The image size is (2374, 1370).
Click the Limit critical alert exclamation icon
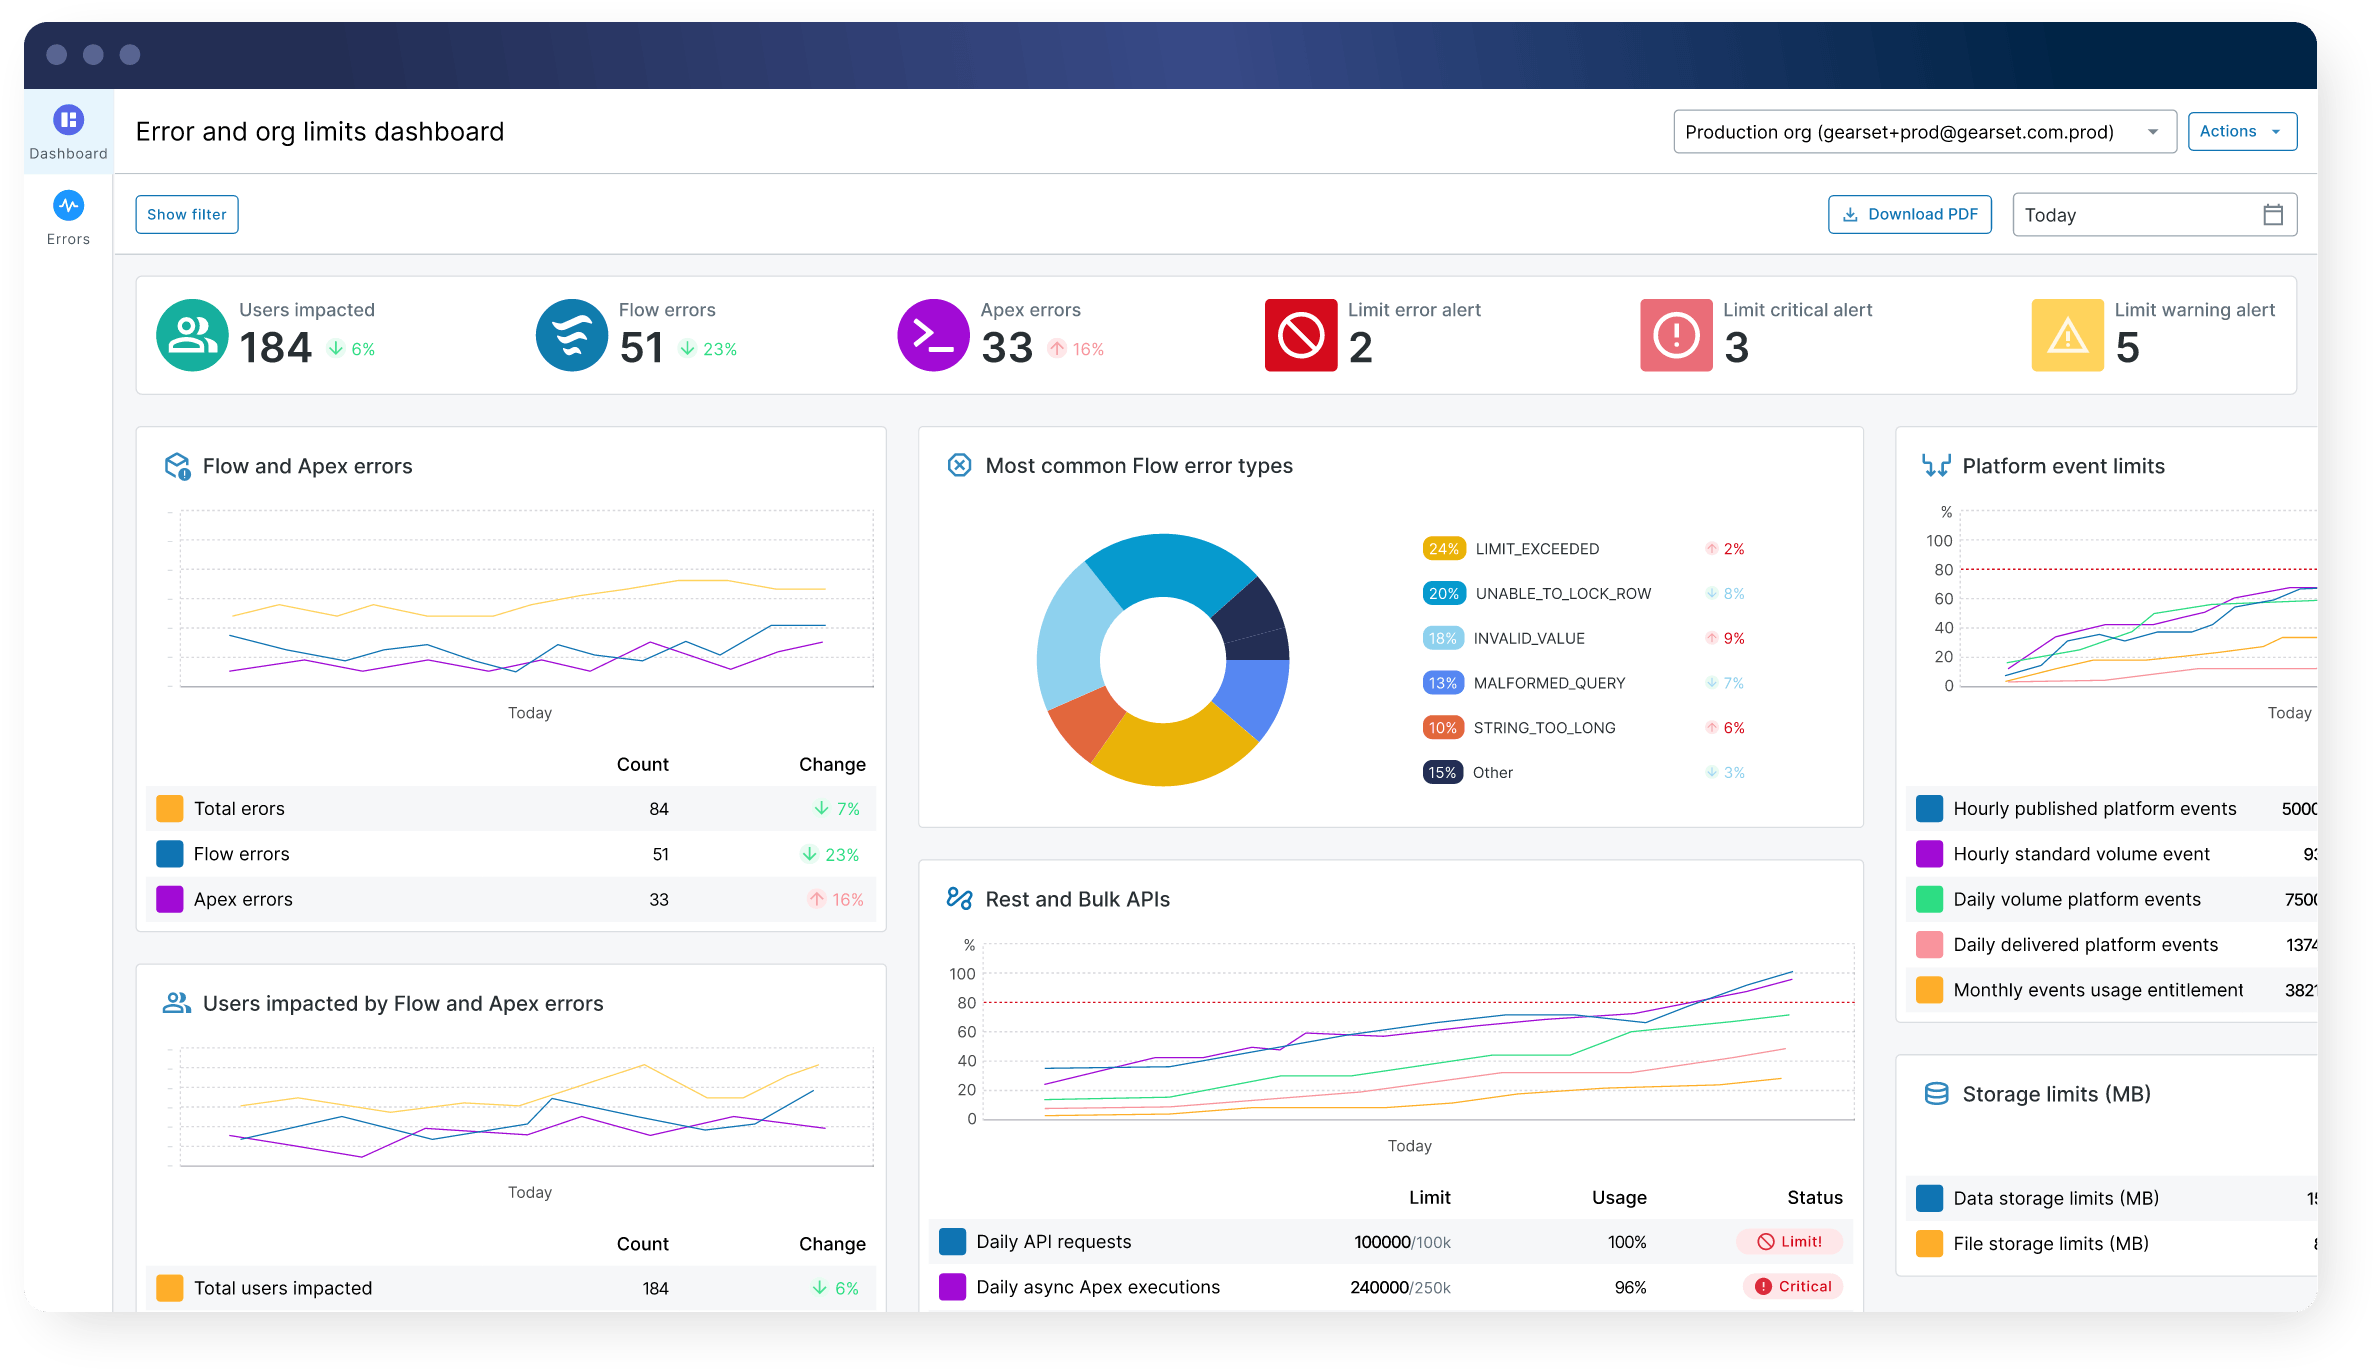pos(1676,335)
